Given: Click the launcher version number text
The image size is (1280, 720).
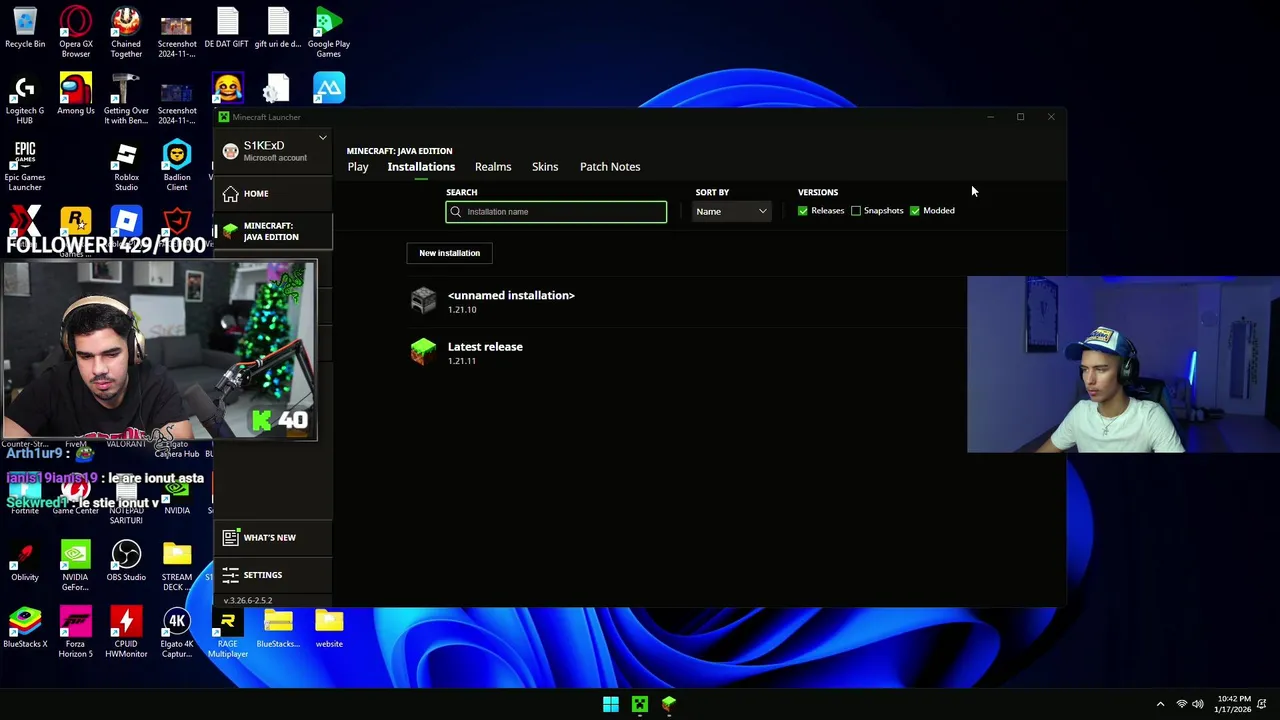Looking at the screenshot, I should 248,601.
